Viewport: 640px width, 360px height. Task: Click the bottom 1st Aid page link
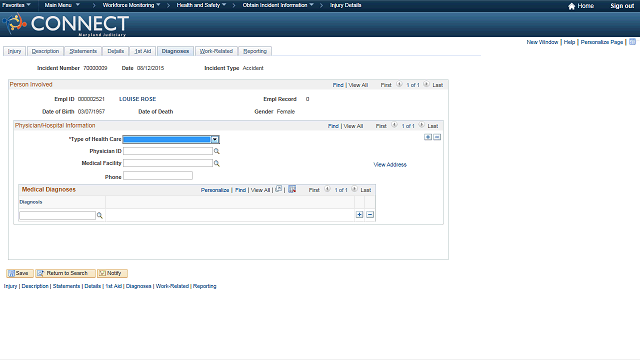[x=113, y=286]
